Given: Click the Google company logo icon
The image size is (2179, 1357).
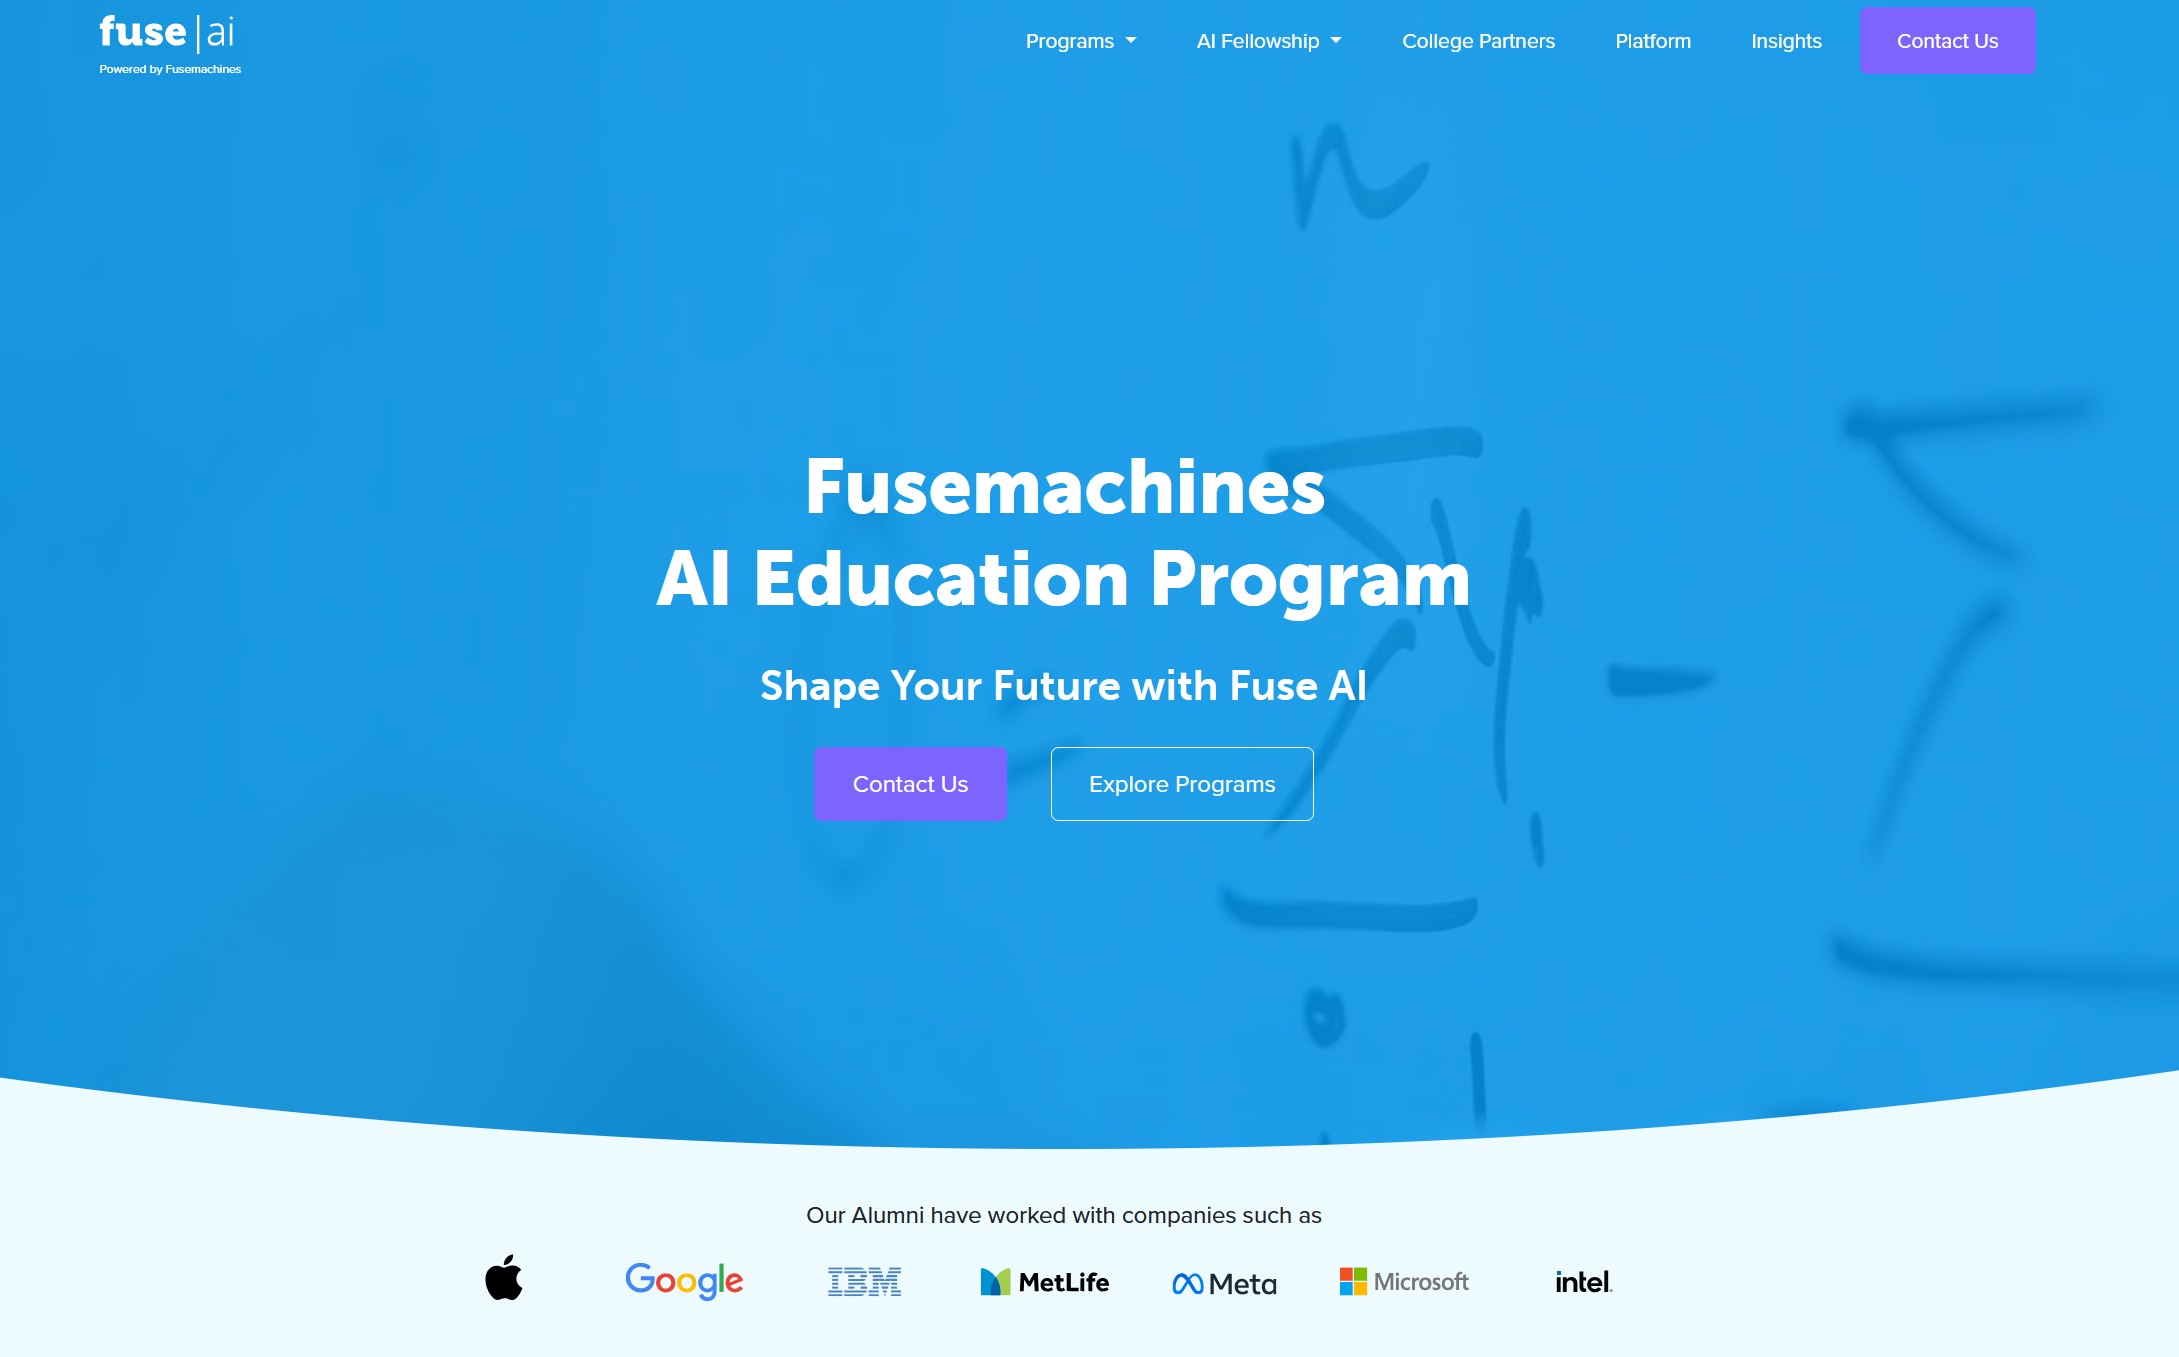Looking at the screenshot, I should [x=683, y=1280].
